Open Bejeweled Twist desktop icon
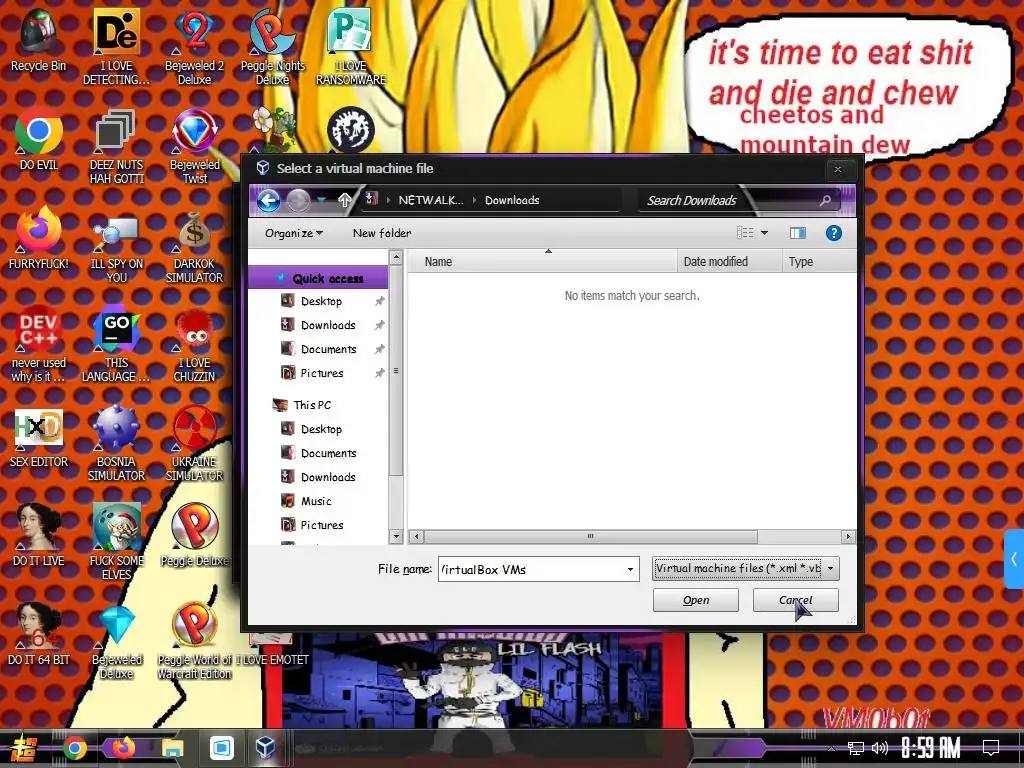 coord(195,146)
